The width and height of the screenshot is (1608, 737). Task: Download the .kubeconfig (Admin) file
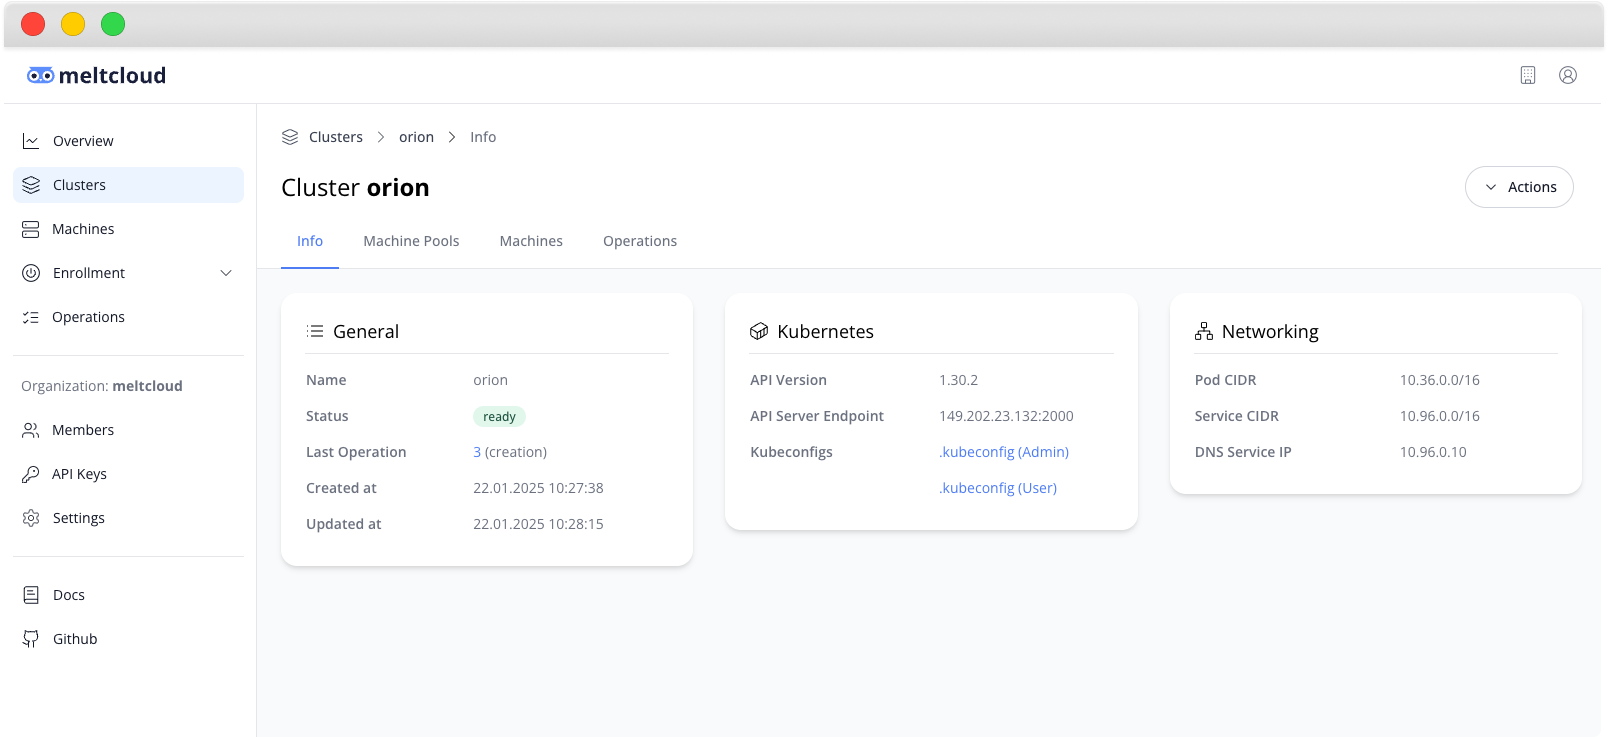coord(1004,452)
